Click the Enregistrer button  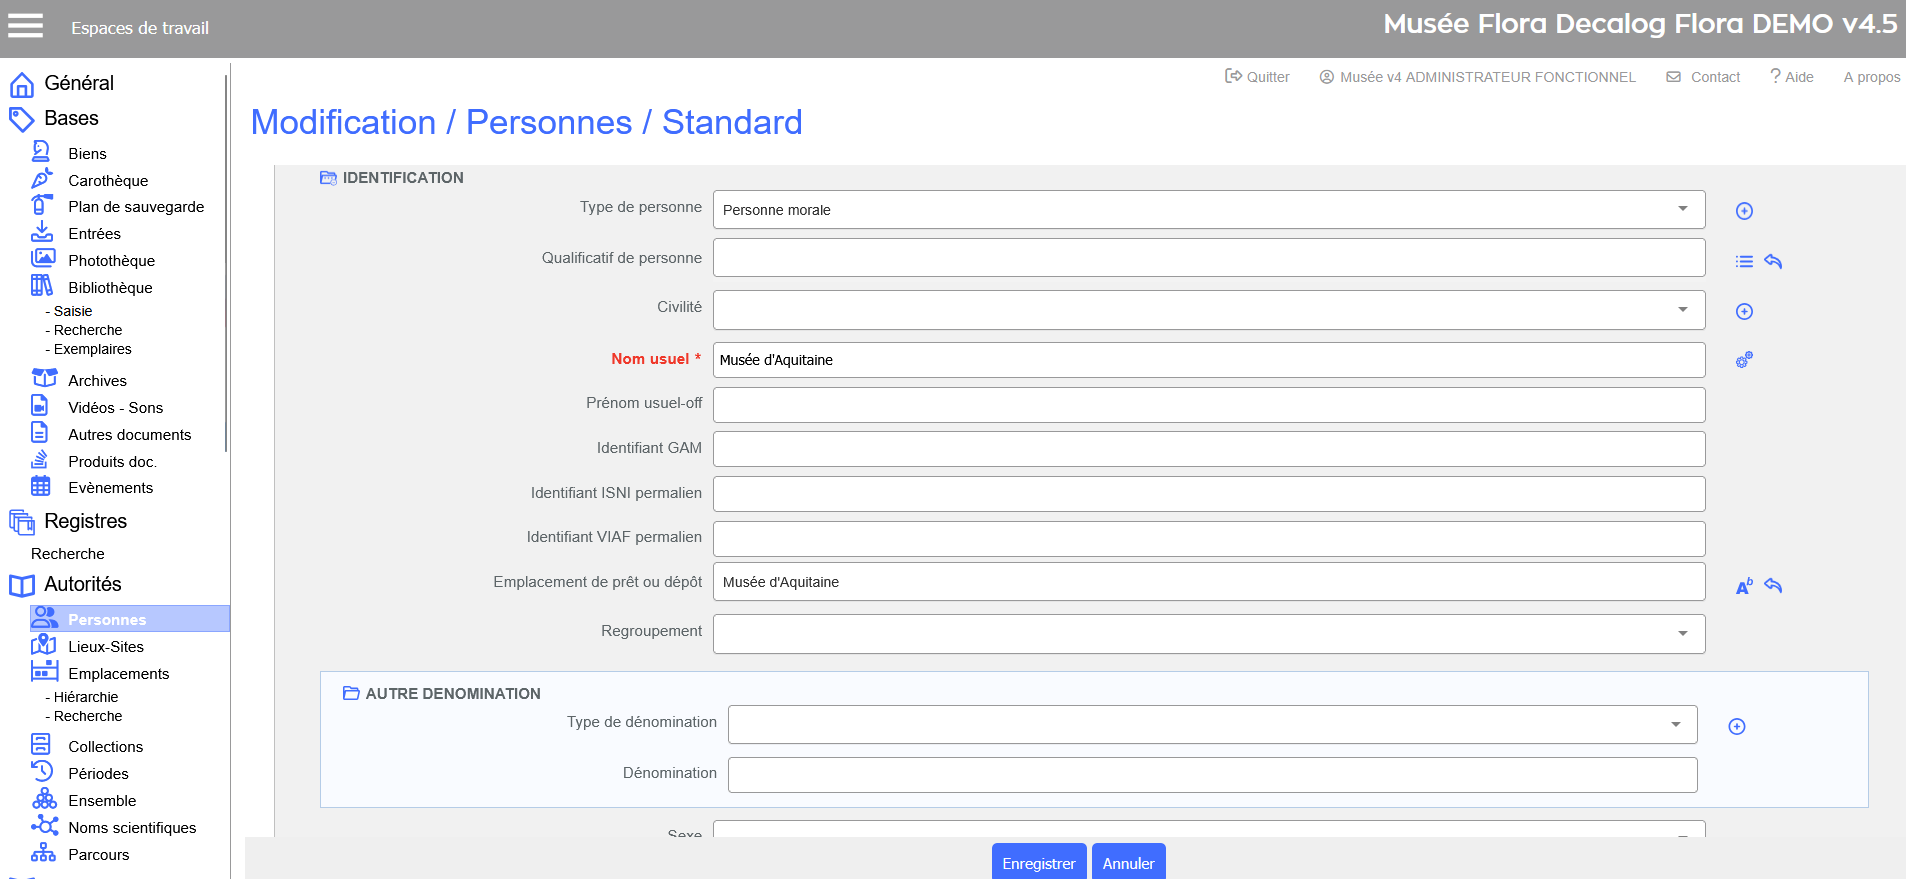(1038, 863)
